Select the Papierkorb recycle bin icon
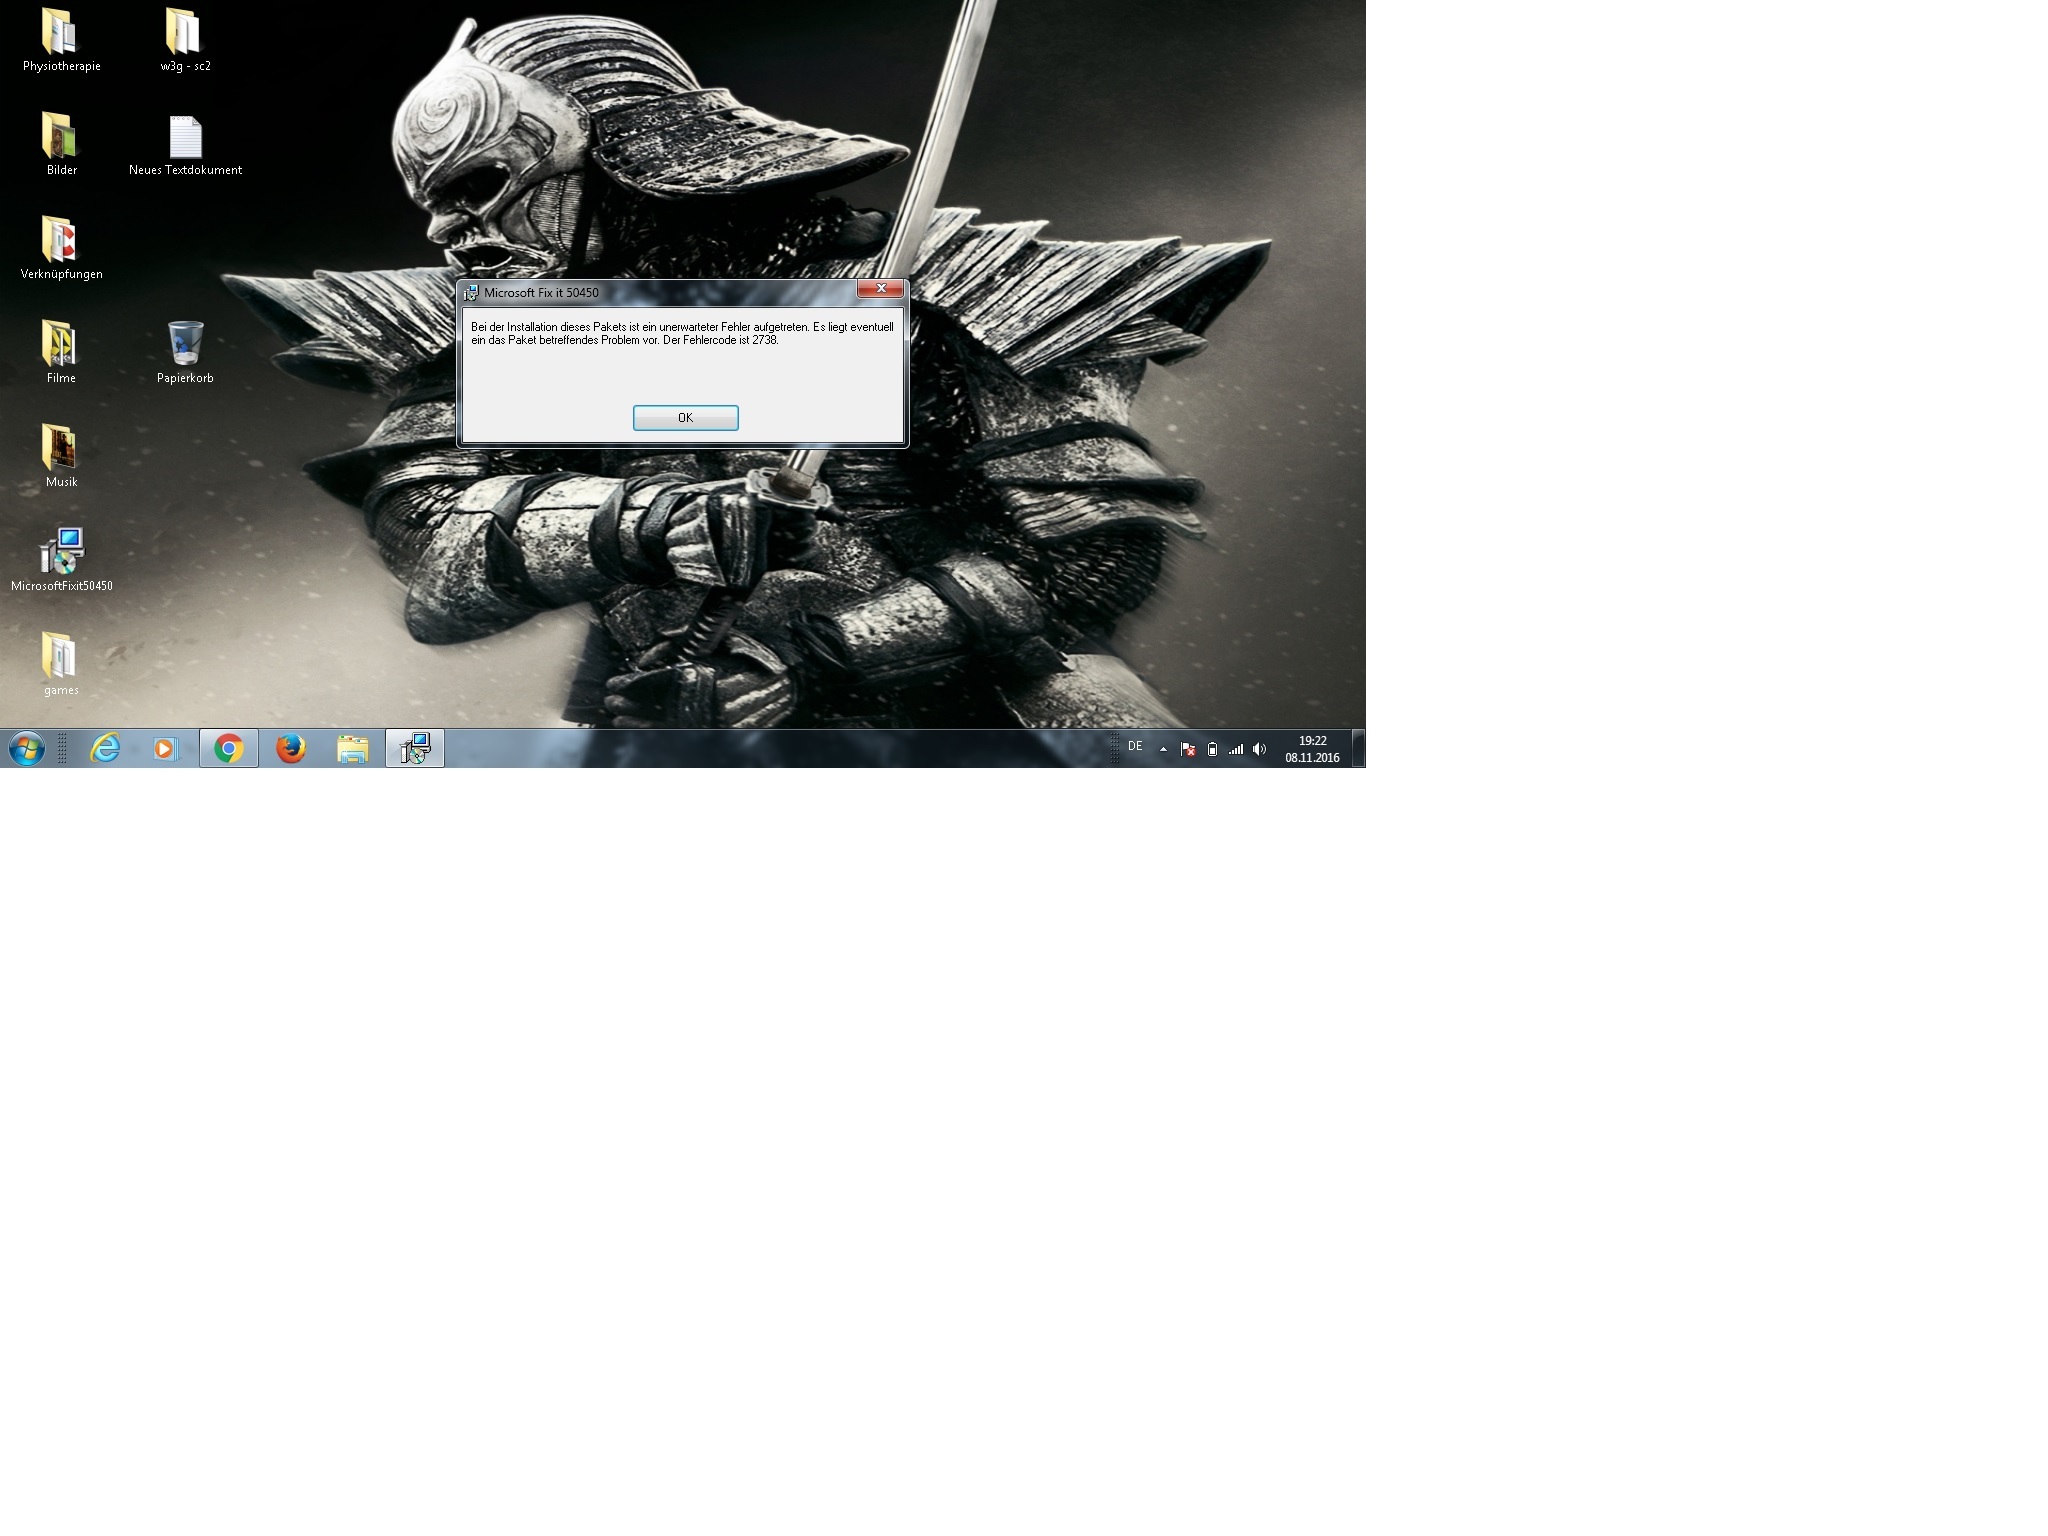This screenshot has width=2048, height=1536. coord(185,352)
